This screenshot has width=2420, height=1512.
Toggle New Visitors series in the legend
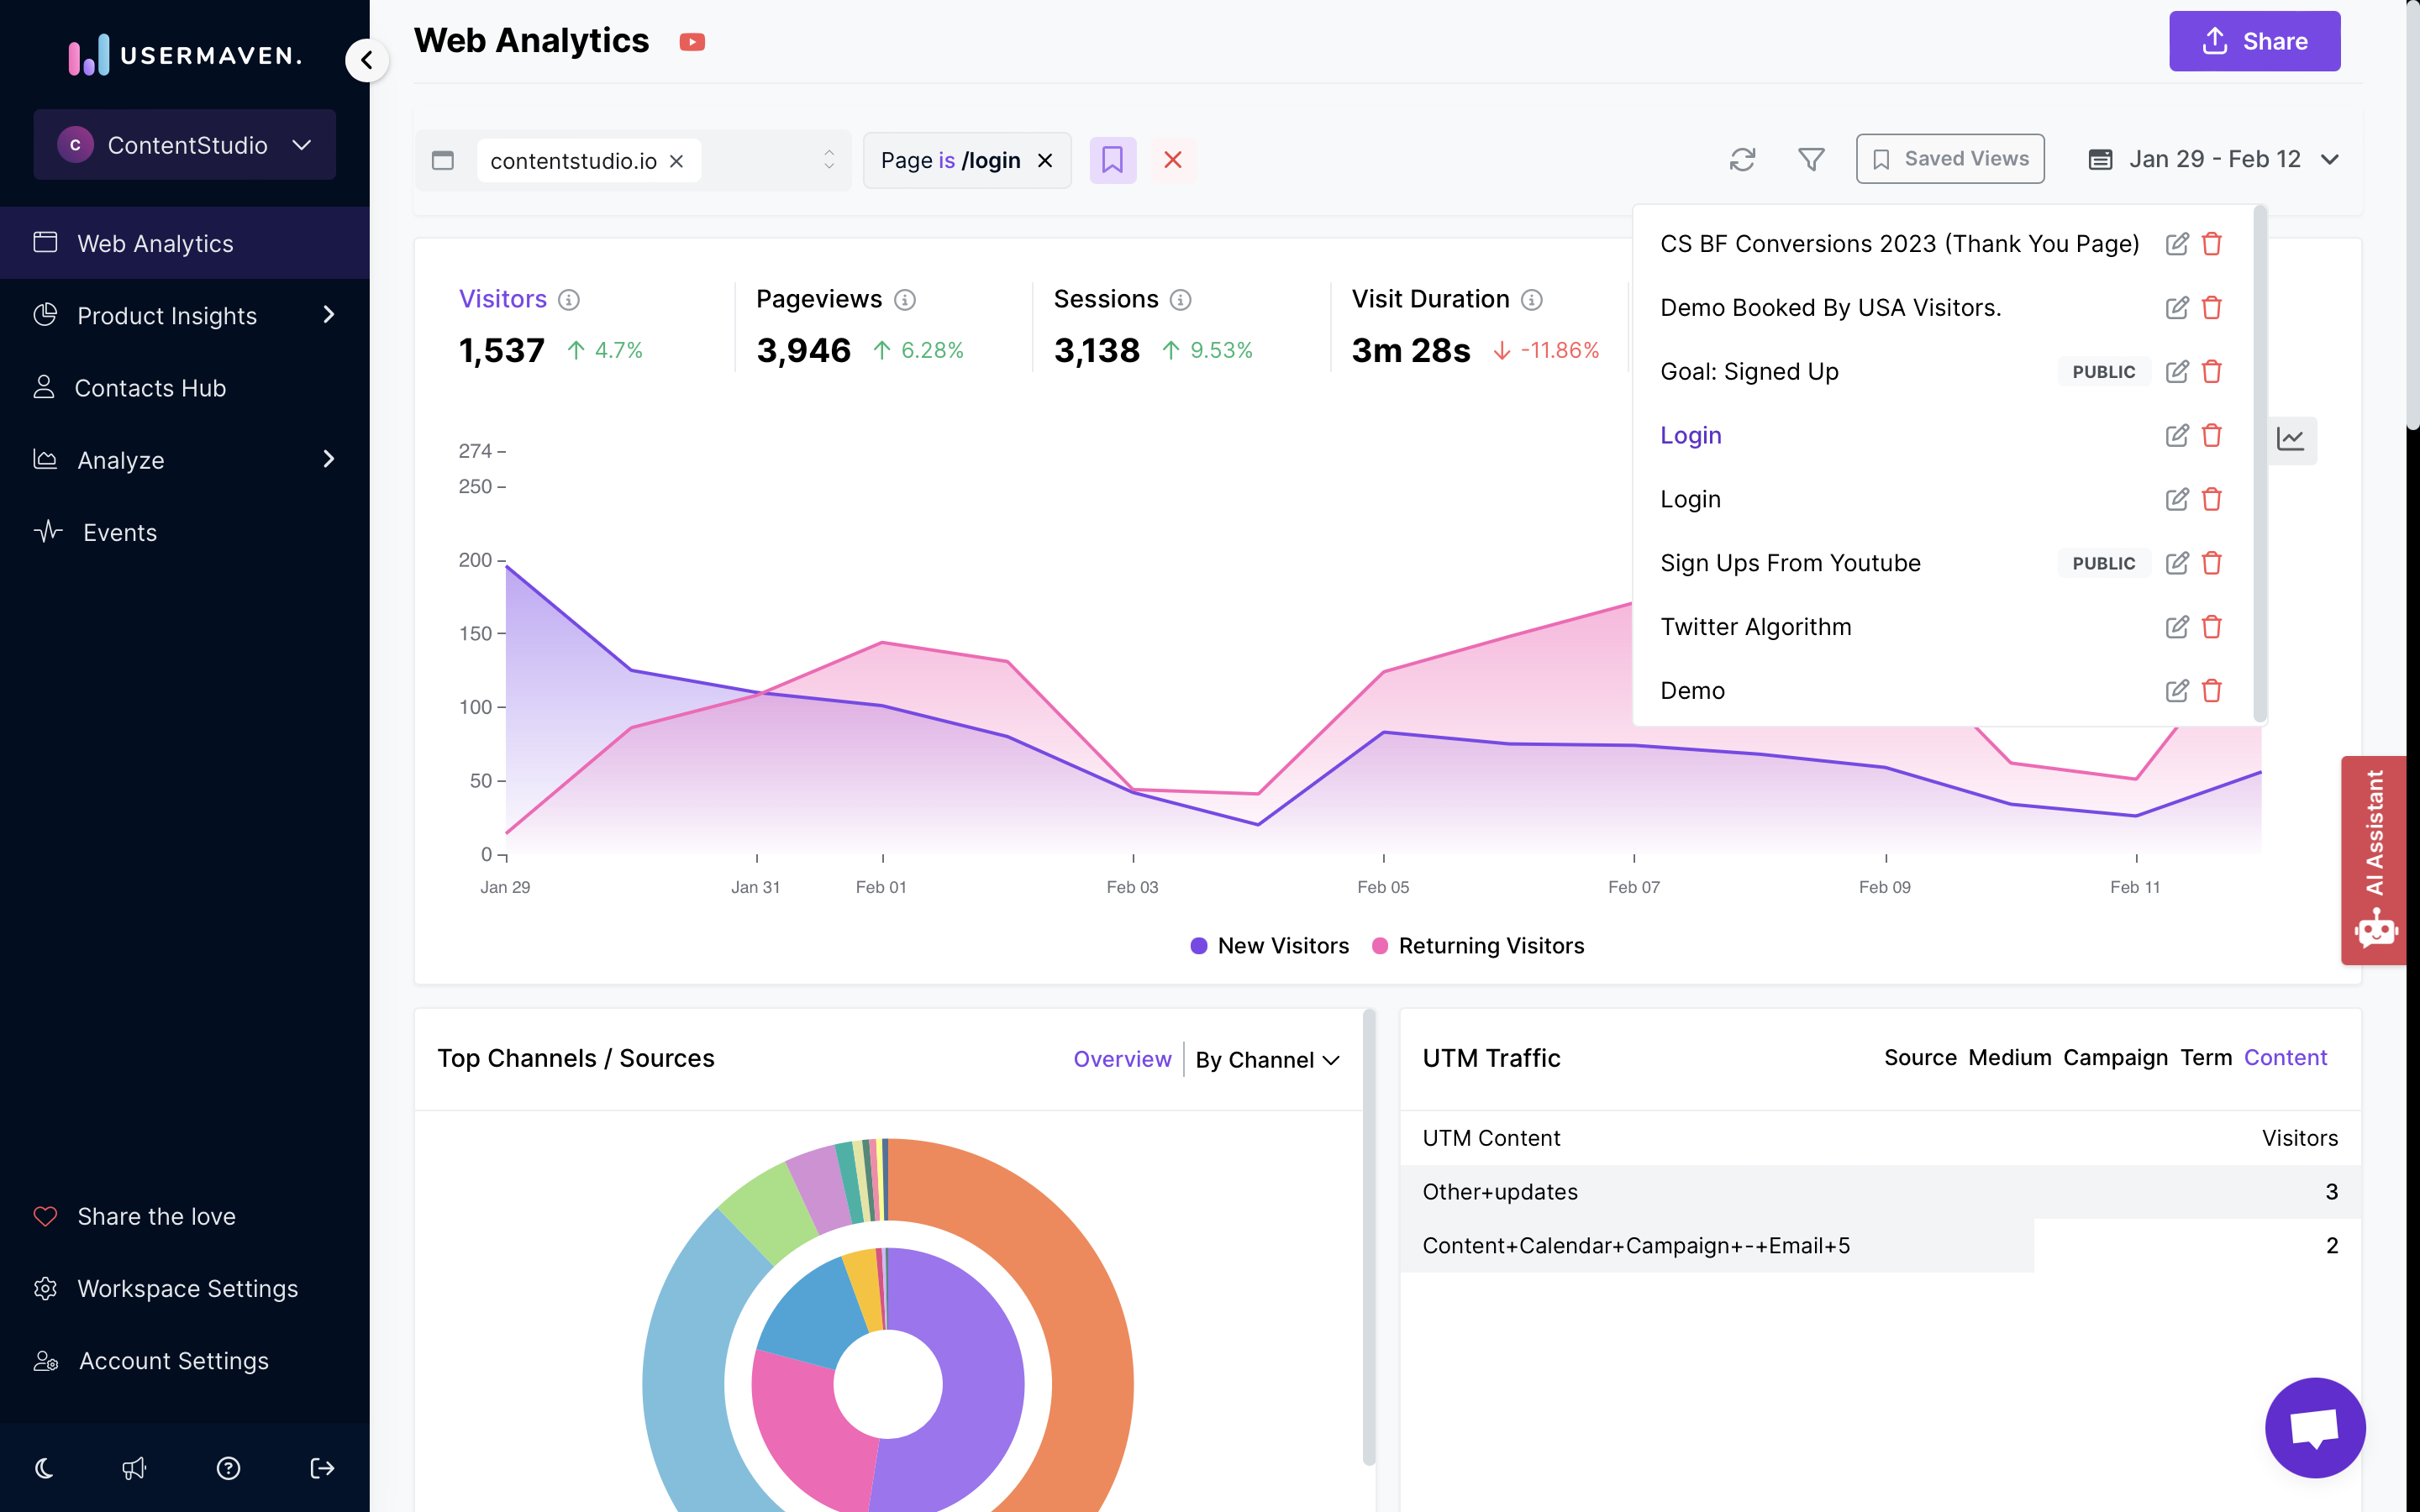click(x=1268, y=945)
